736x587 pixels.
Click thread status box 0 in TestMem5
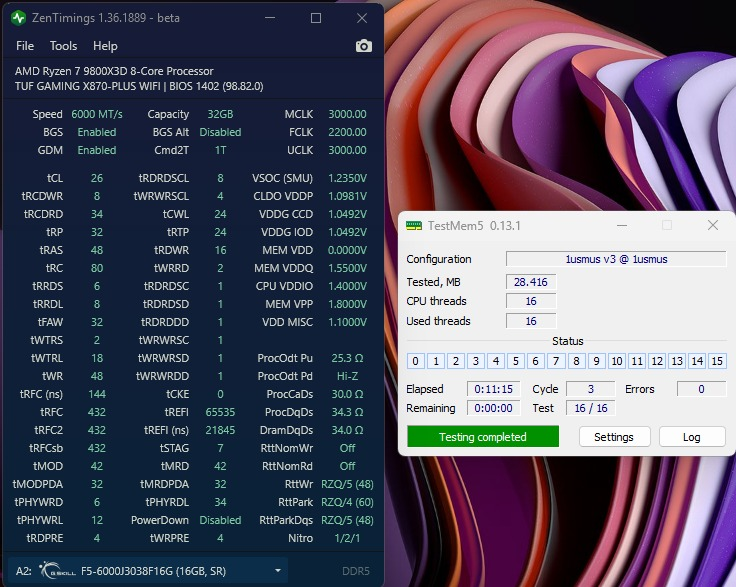[x=415, y=361]
